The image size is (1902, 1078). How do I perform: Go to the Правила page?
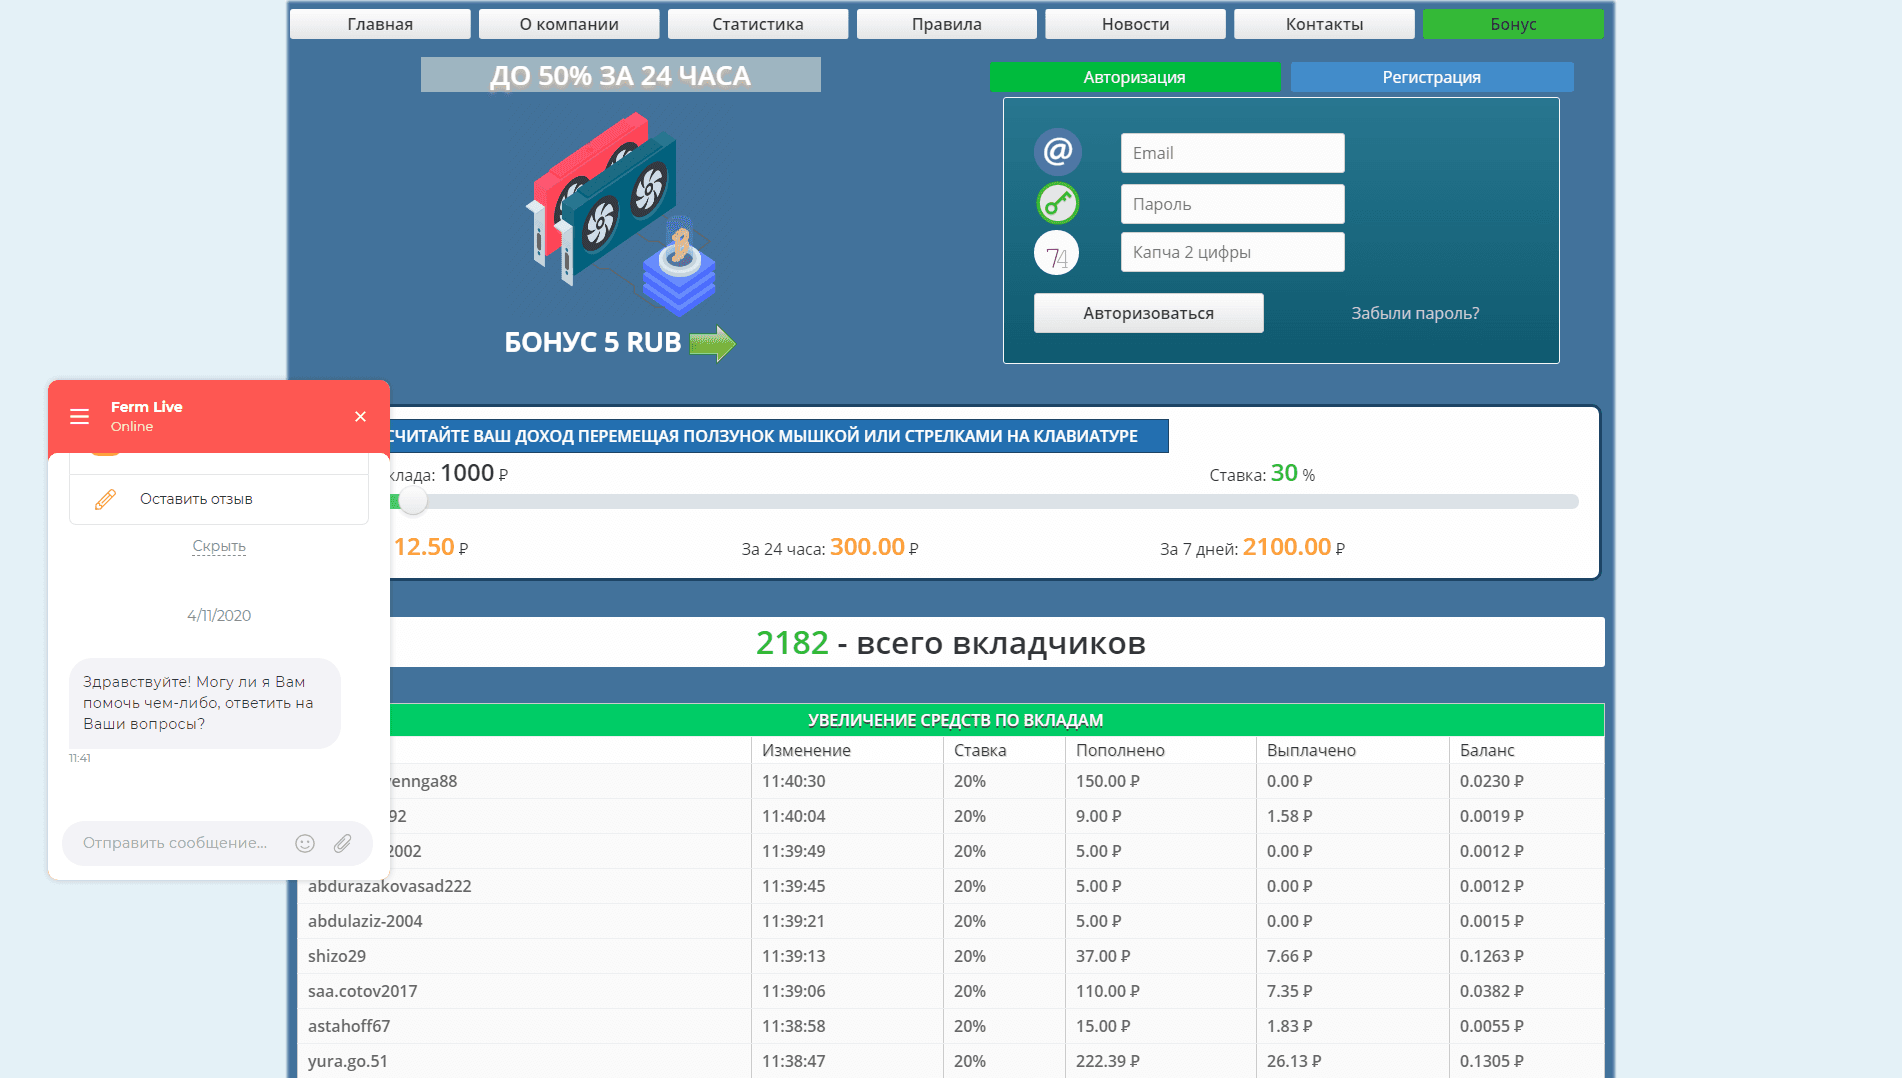(946, 24)
